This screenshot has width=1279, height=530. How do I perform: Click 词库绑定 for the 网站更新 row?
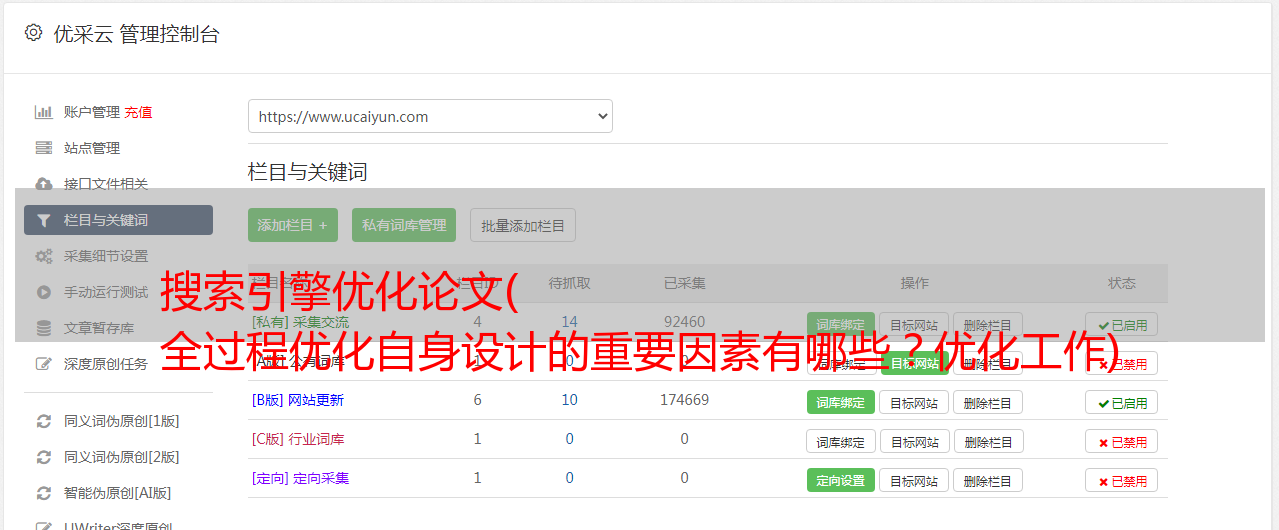[841, 402]
